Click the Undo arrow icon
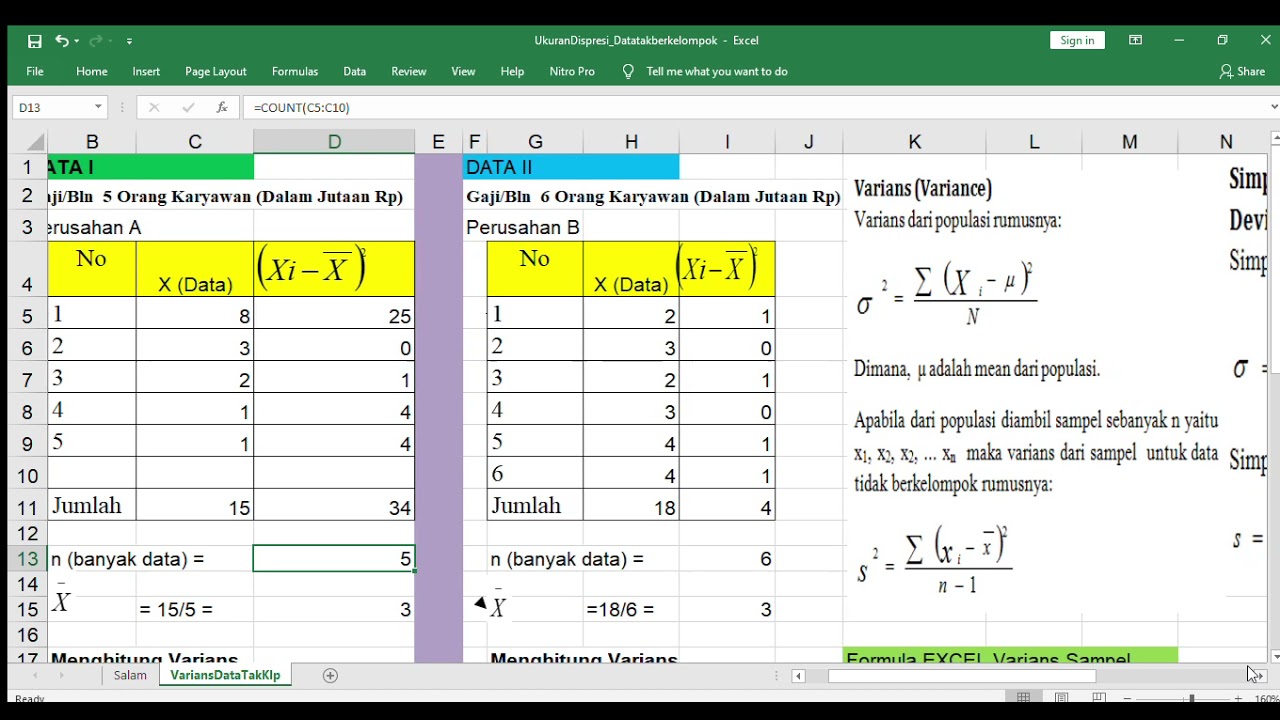The height and width of the screenshot is (720, 1280). click(x=62, y=41)
